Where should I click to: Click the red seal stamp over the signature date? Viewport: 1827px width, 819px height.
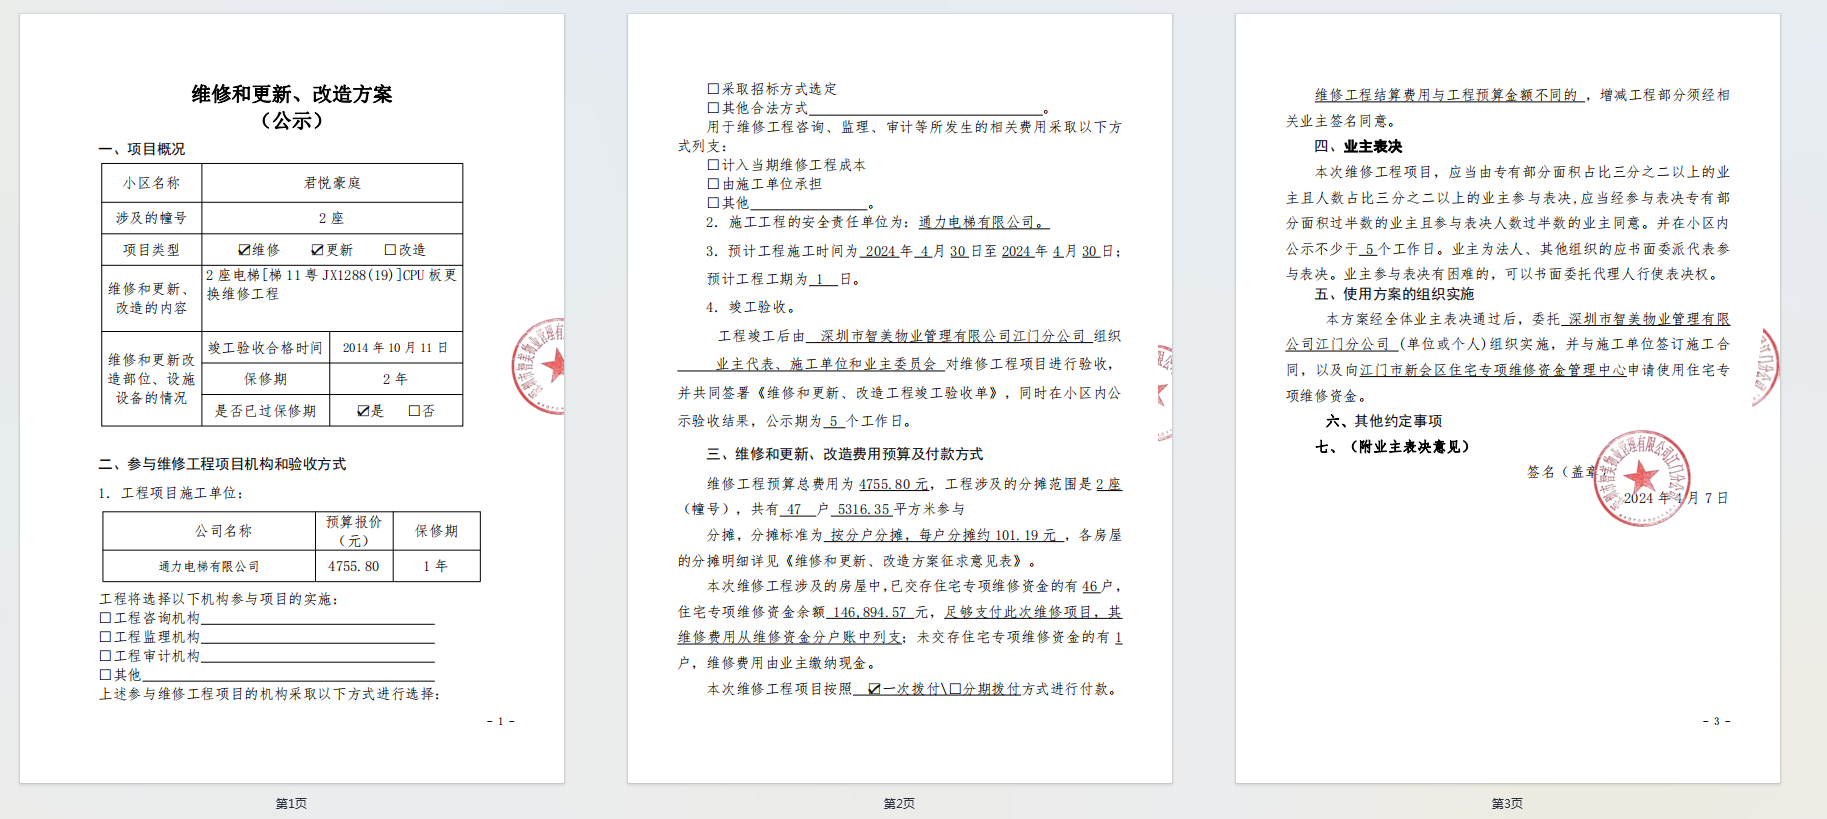point(1640,478)
